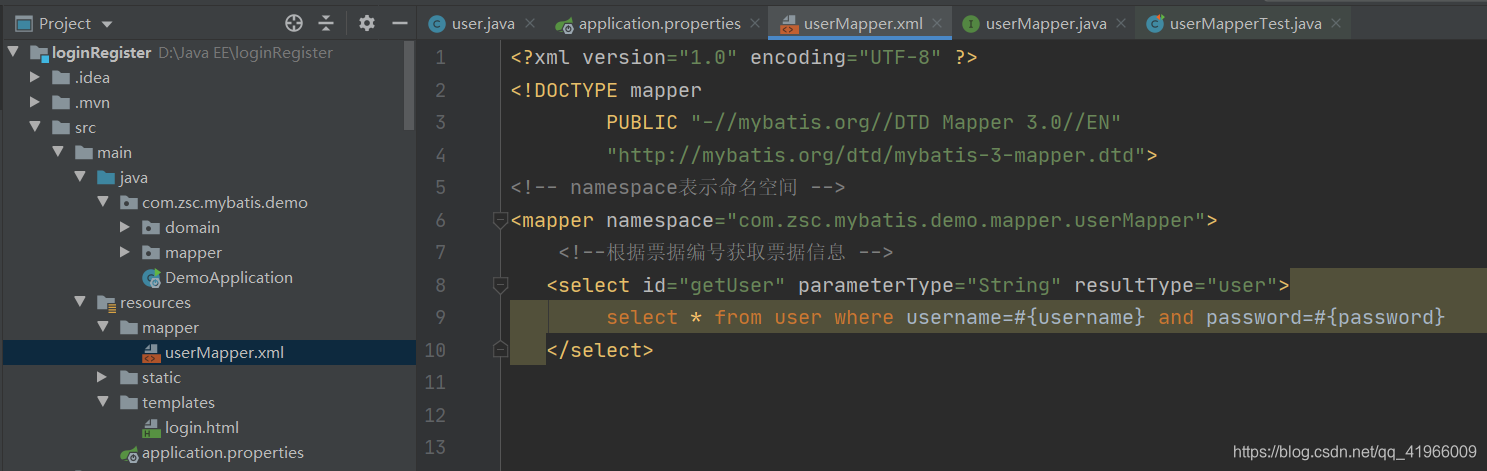Expand the domain package arrow
Screen dimensions: 1487x471
125,228
